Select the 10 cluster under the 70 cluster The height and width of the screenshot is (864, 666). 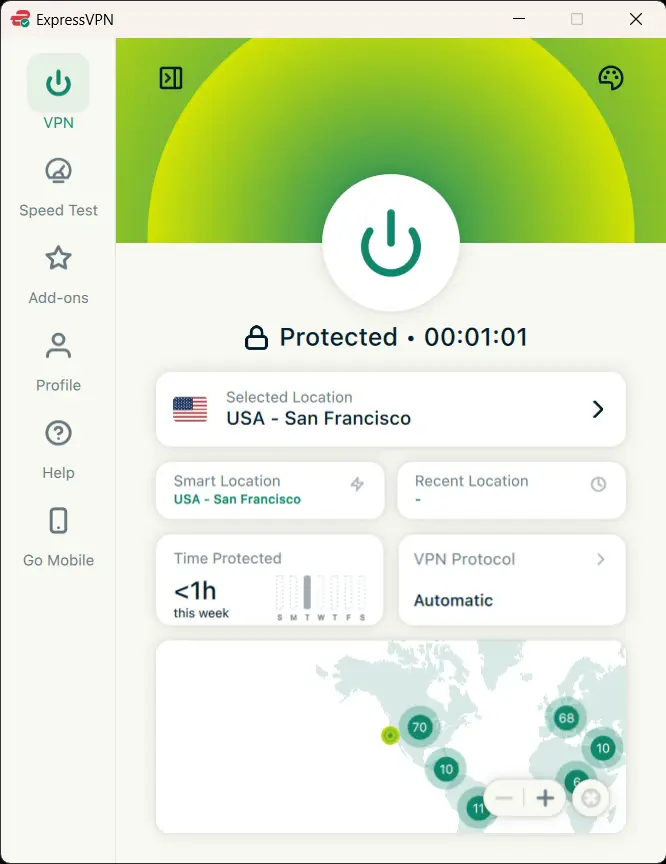tap(446, 769)
